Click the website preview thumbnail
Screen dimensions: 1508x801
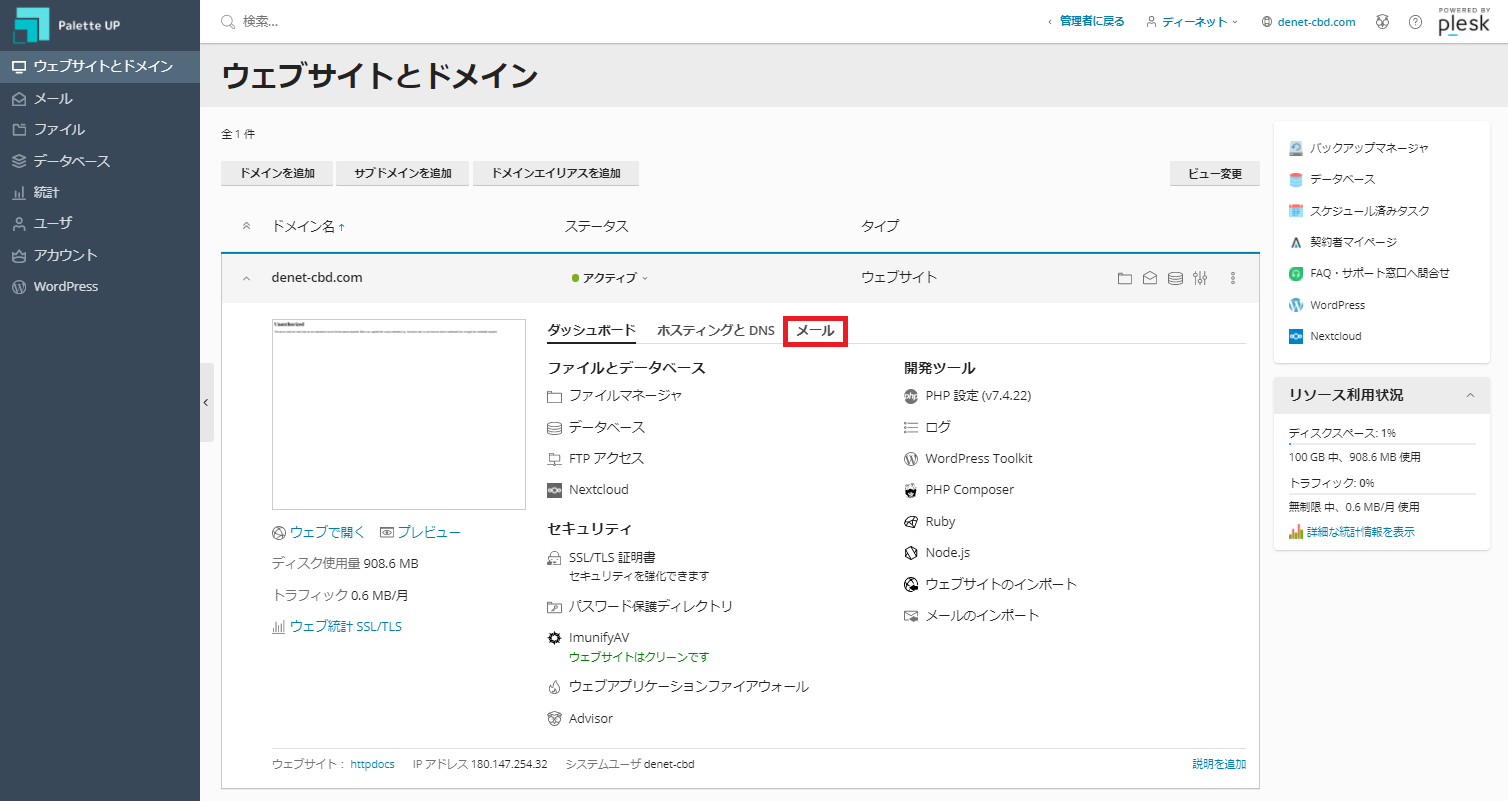pos(399,414)
